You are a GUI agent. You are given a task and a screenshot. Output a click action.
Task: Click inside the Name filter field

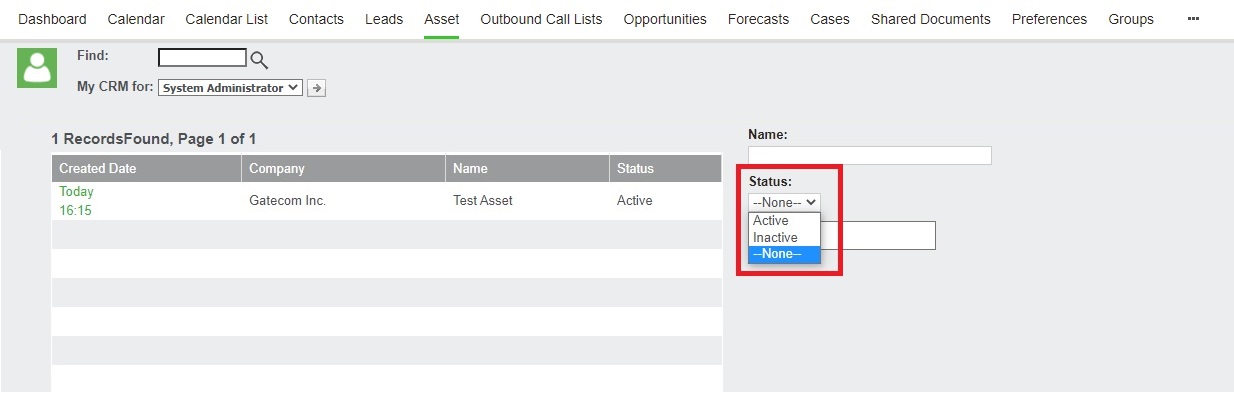coord(869,155)
